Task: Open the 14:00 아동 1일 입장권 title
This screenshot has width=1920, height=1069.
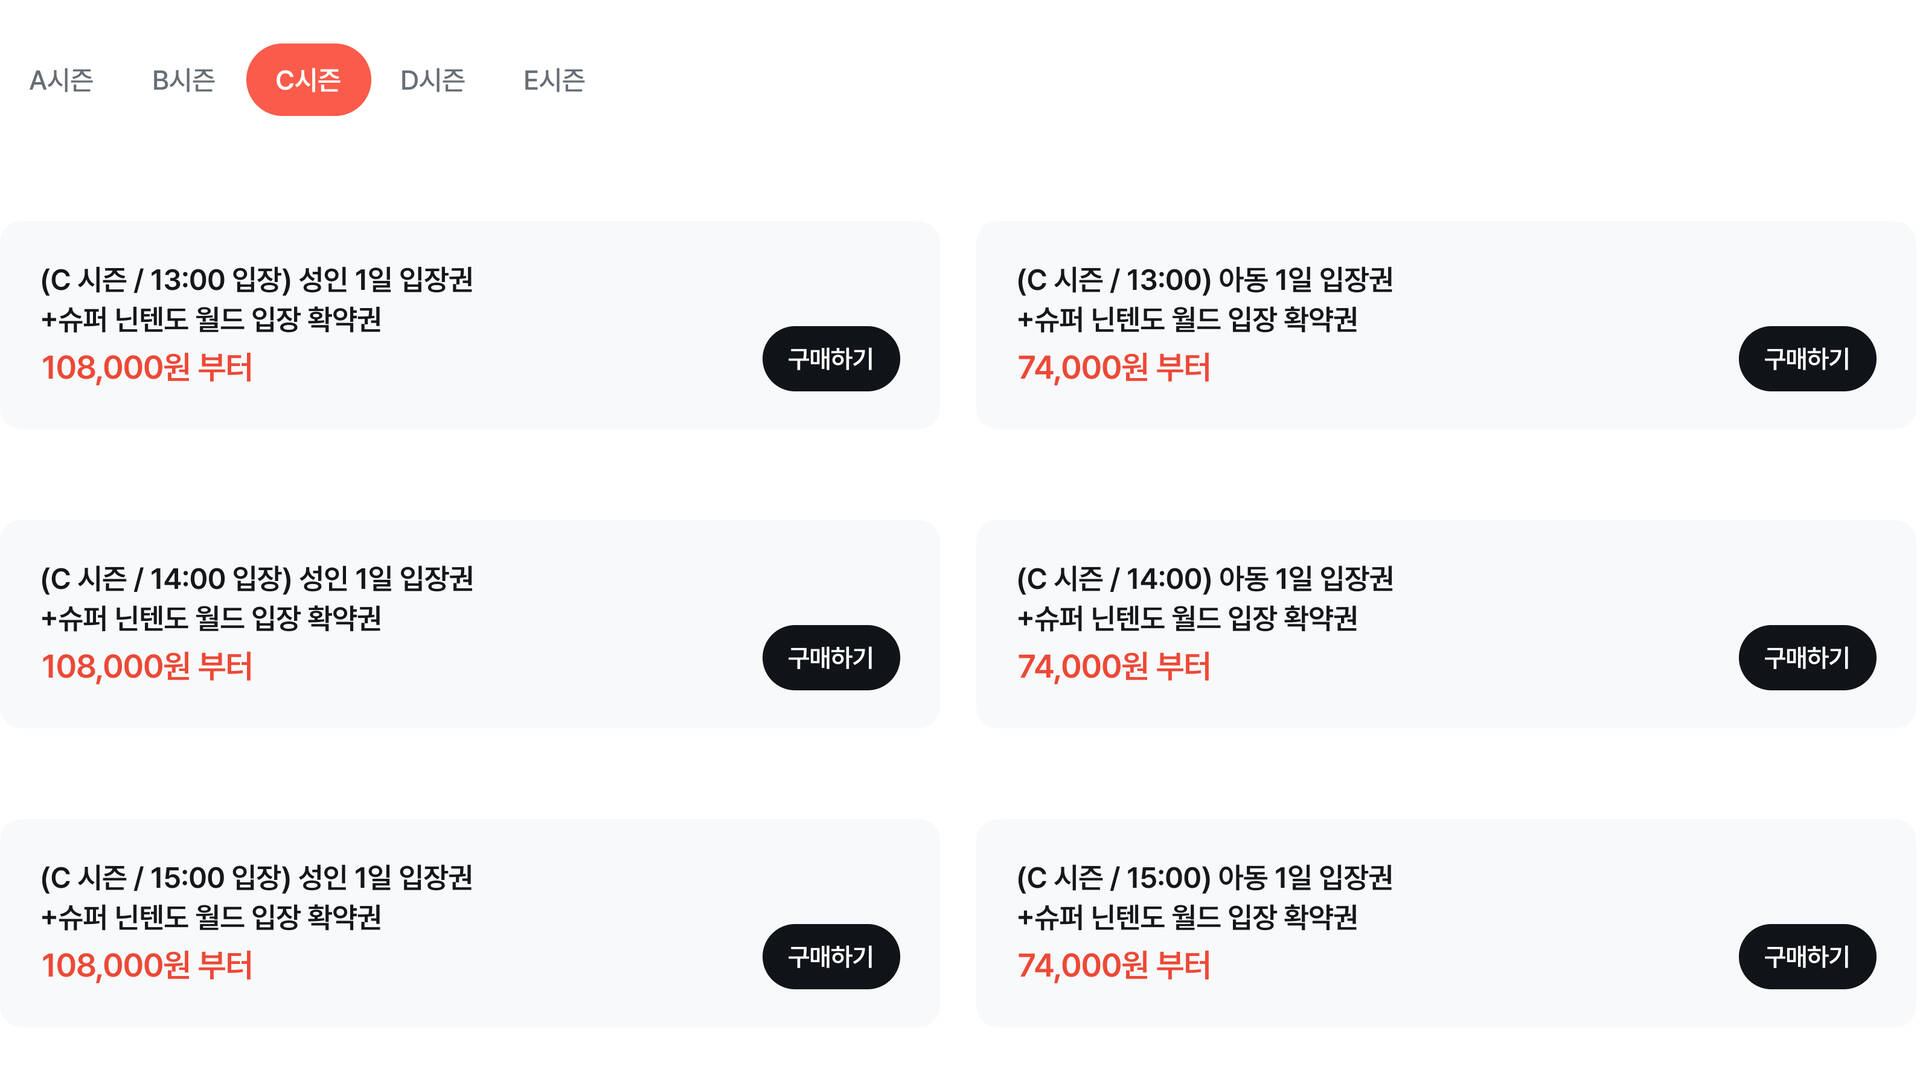Action: (x=1205, y=598)
